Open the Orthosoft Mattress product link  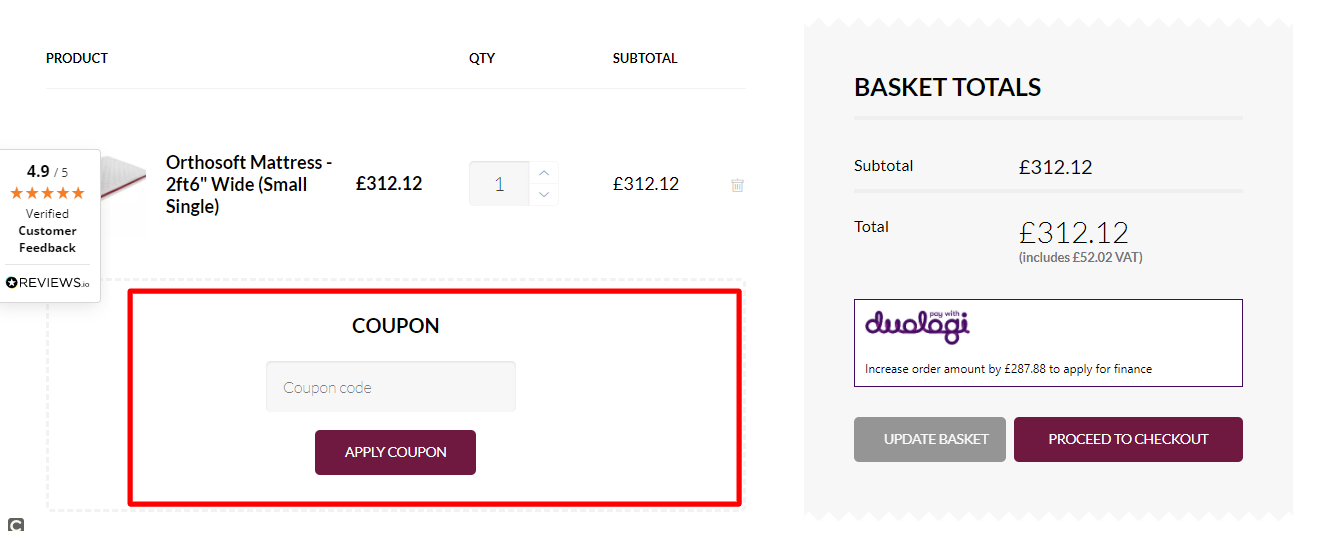249,184
